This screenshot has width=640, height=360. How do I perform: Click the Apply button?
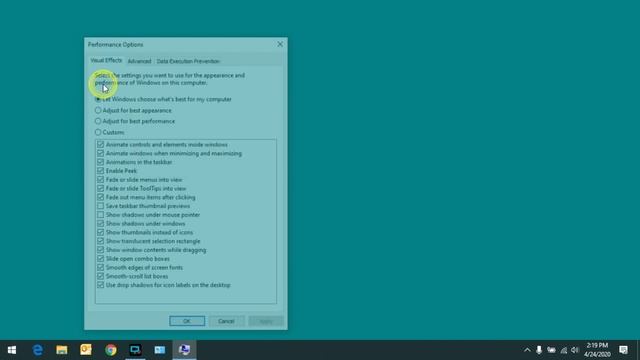point(266,321)
